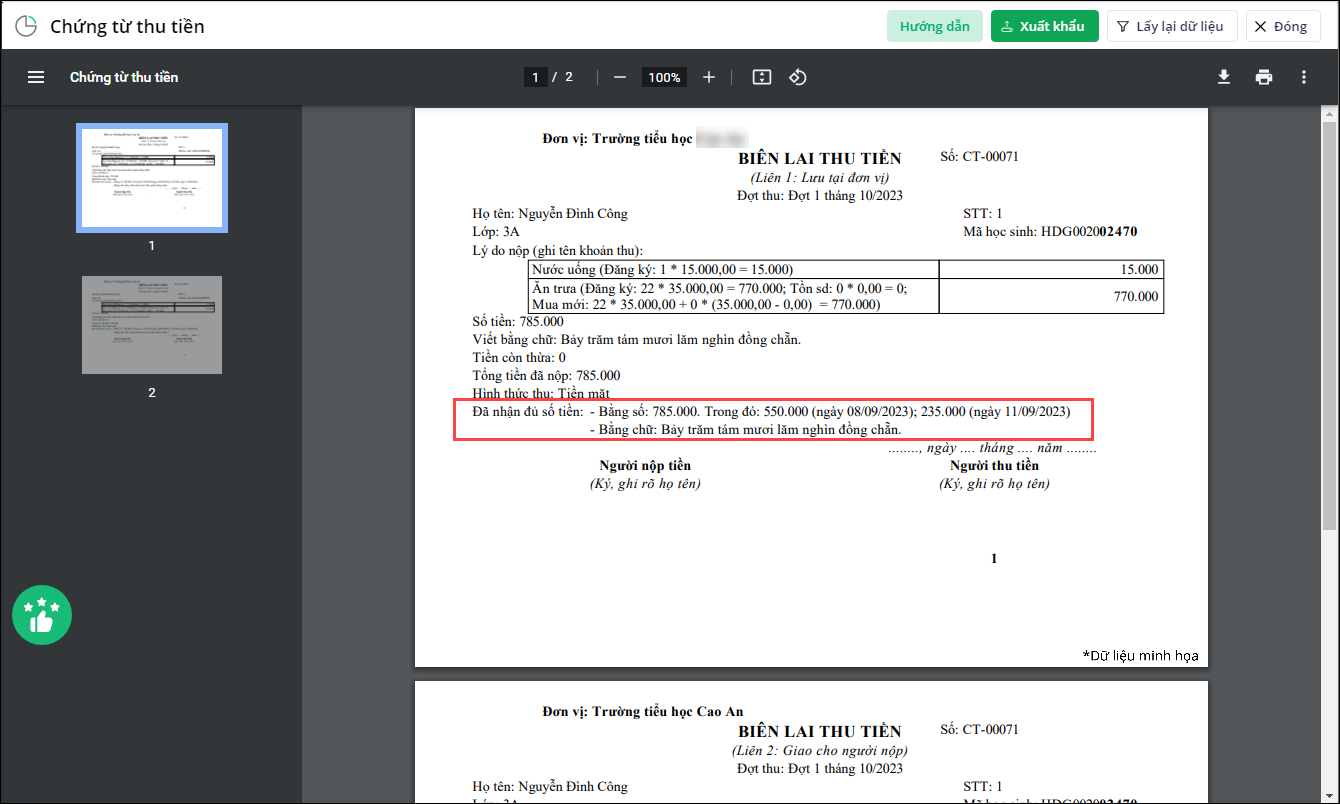Click the green thumbs-up feedback button
Image resolution: width=1340 pixels, height=804 pixels.
tap(42, 615)
